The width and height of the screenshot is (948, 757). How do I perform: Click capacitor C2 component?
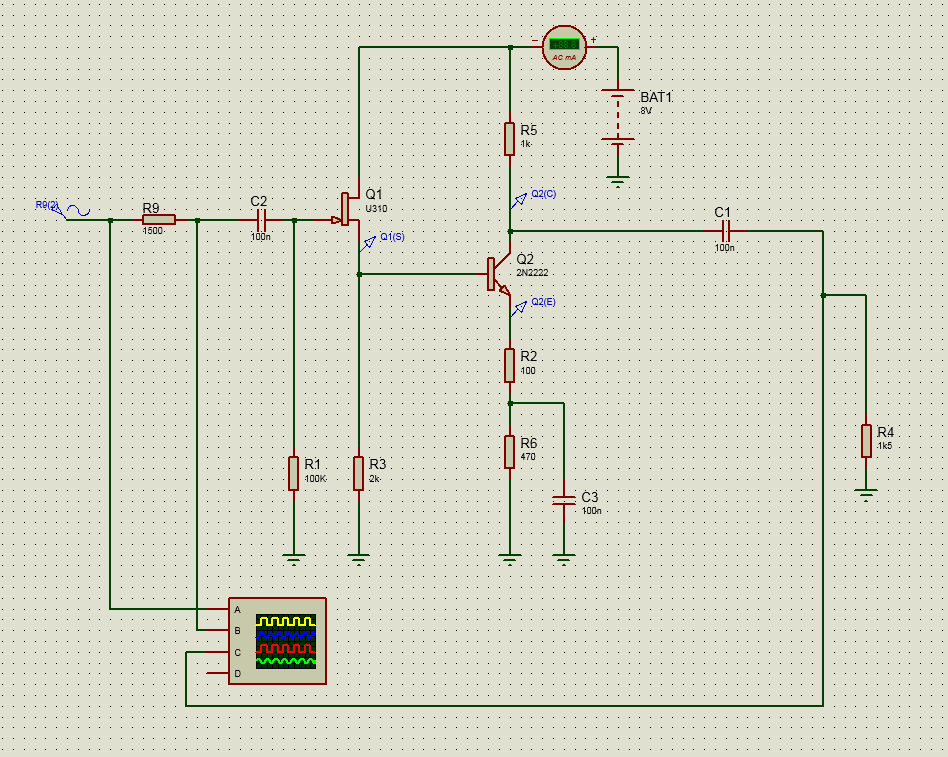point(261,219)
